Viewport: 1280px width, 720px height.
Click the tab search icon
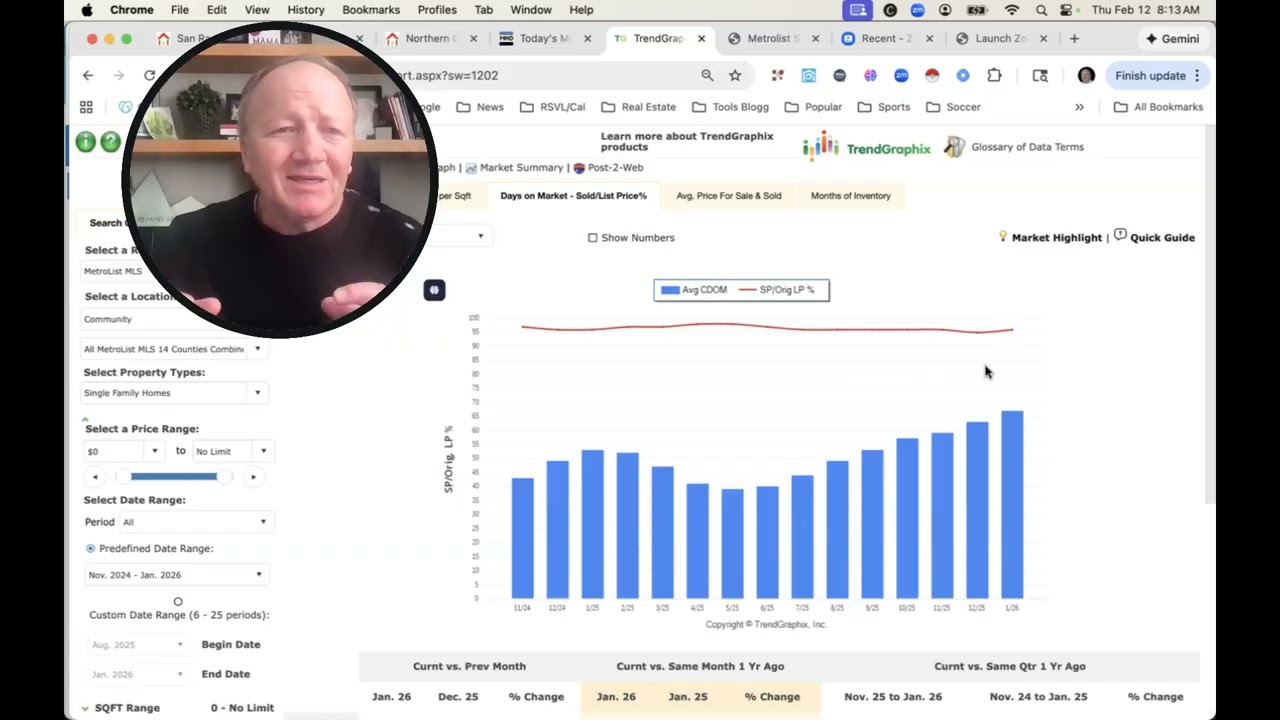(x=1040, y=75)
